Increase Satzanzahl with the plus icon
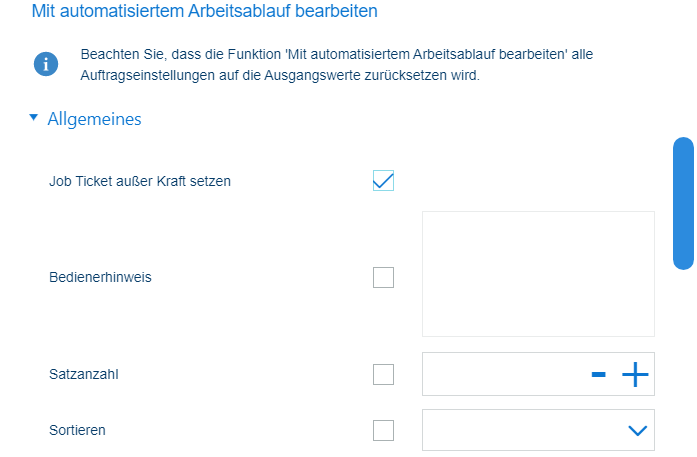 click(635, 375)
